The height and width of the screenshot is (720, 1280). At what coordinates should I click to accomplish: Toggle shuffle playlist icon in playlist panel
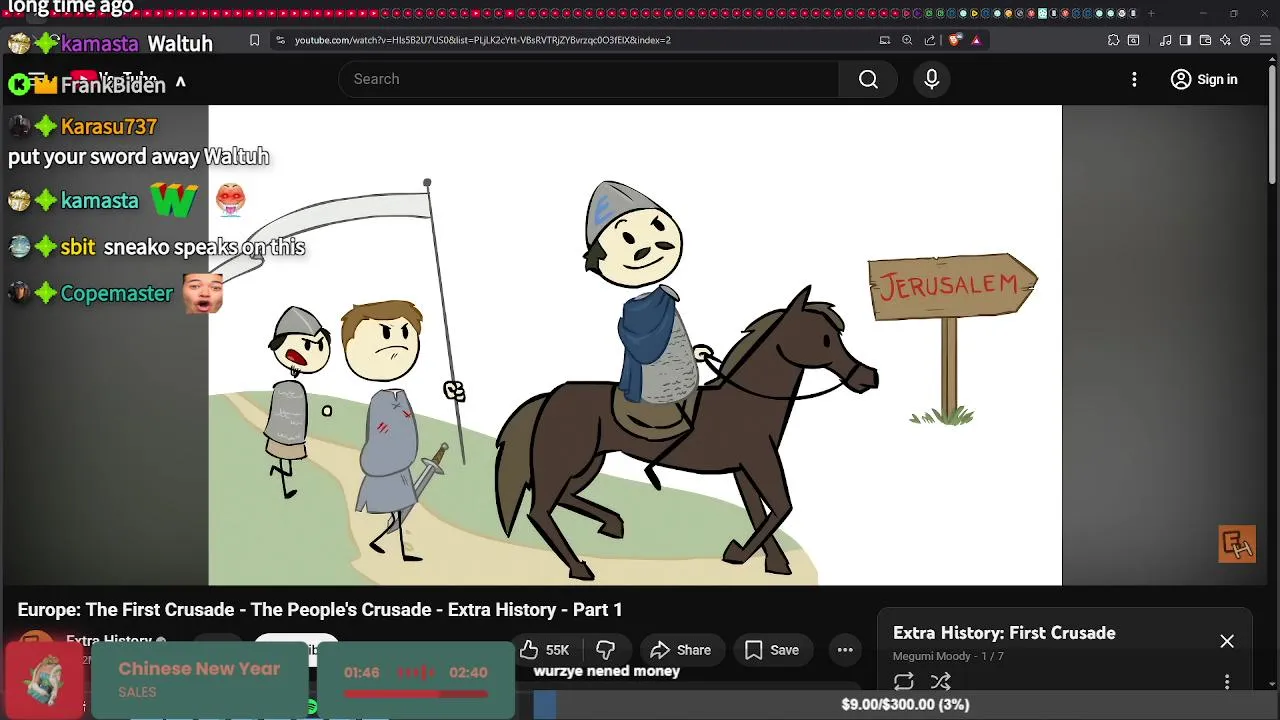point(941,682)
